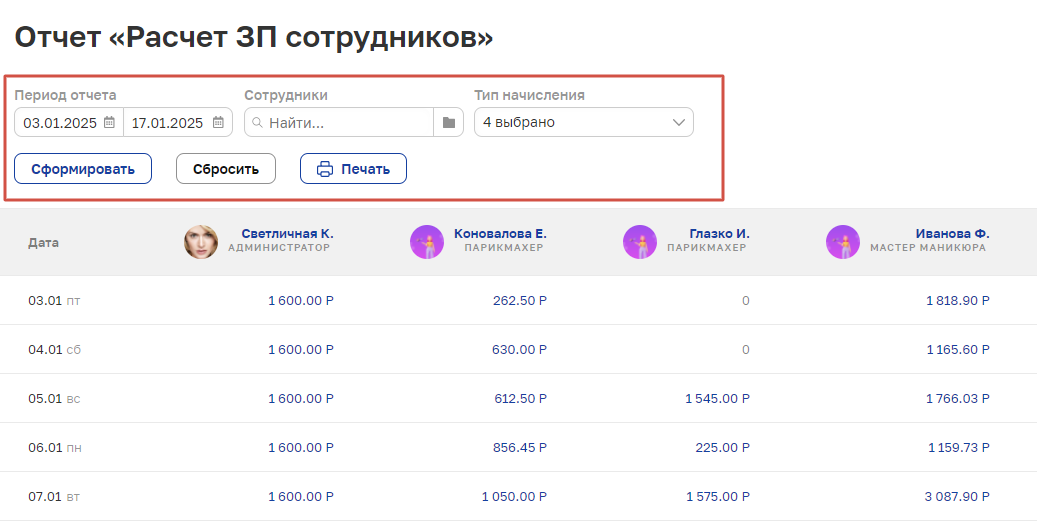
Task: Click Глазко И. purple avatar
Action: click(640, 242)
